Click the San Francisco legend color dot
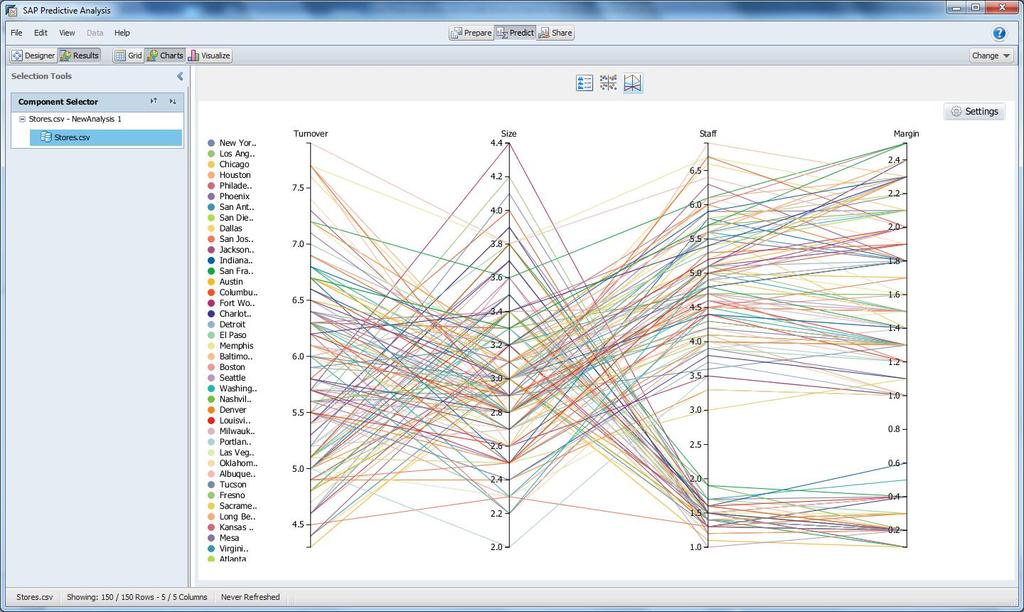Screen dimensions: 1024x612 [x=211, y=271]
